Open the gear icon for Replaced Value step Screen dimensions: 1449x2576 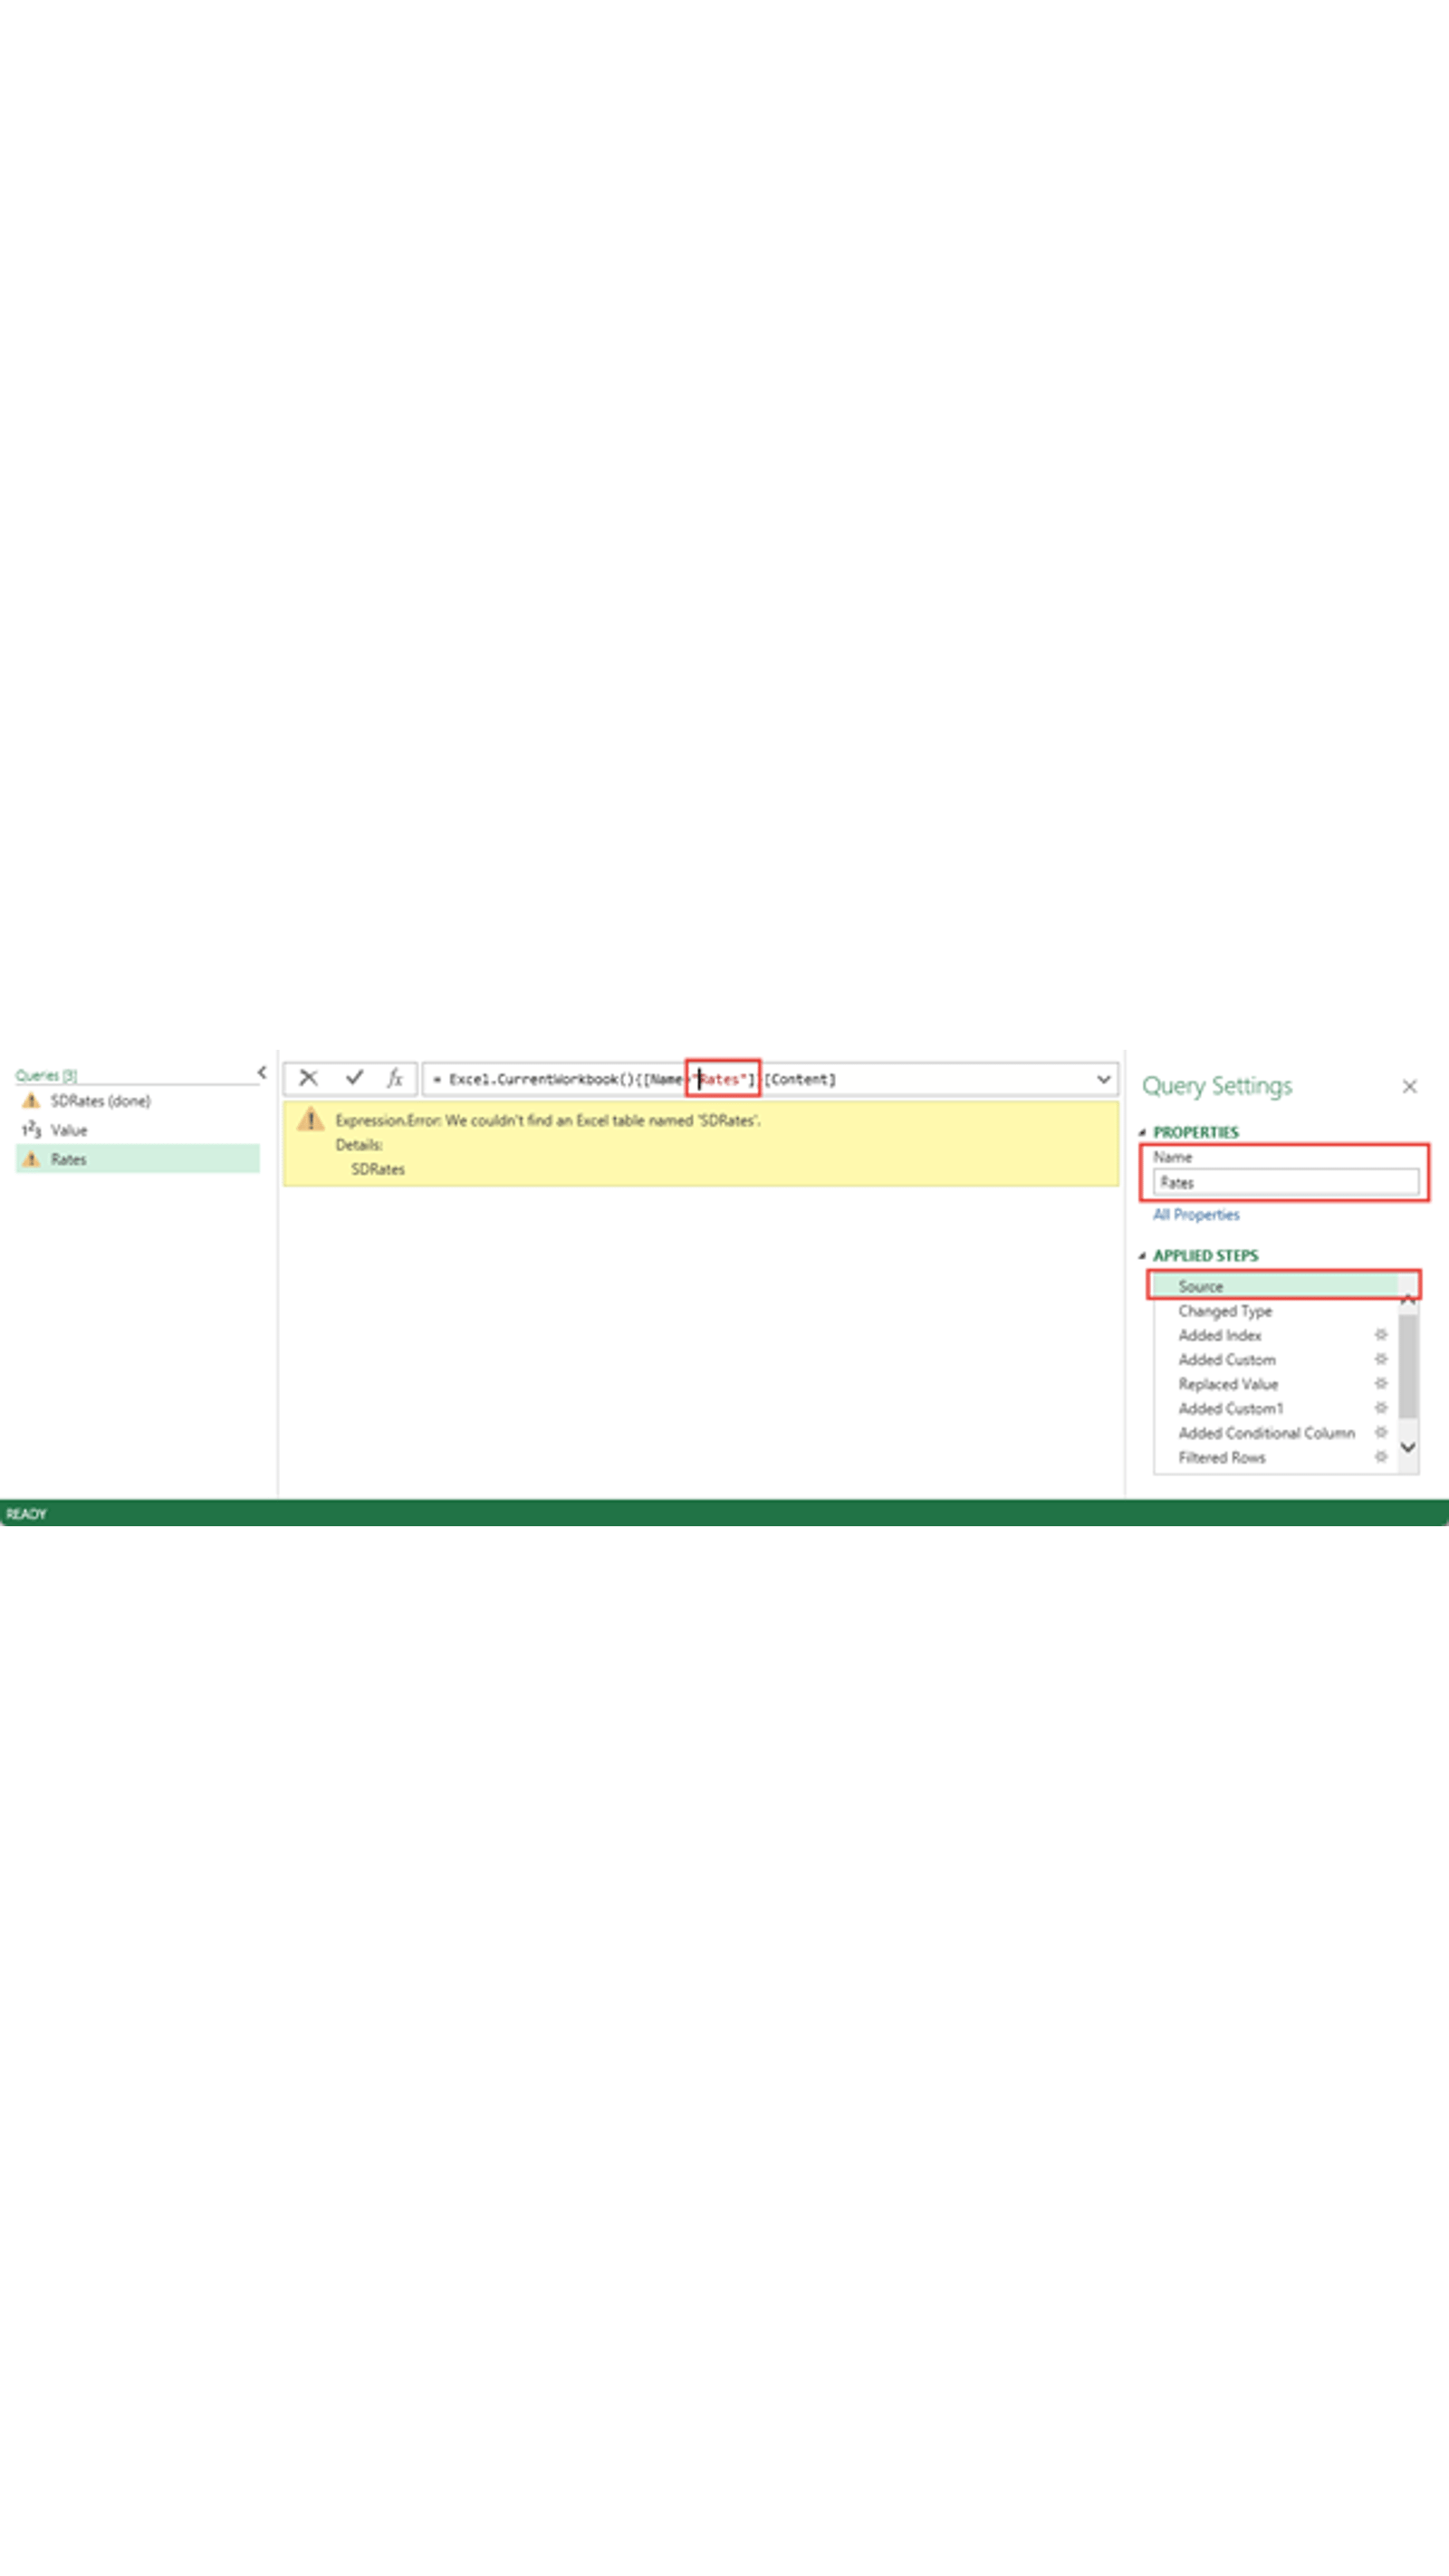click(x=1381, y=1385)
